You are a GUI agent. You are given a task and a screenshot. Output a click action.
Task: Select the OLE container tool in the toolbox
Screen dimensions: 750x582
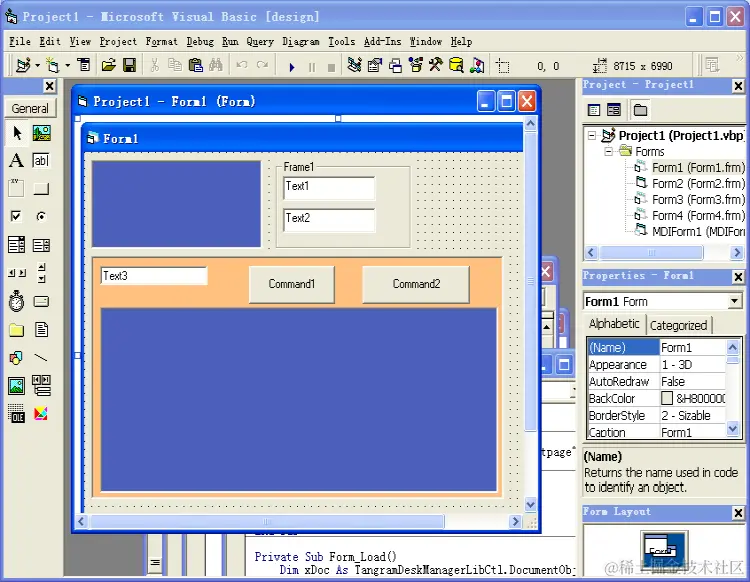point(17,414)
